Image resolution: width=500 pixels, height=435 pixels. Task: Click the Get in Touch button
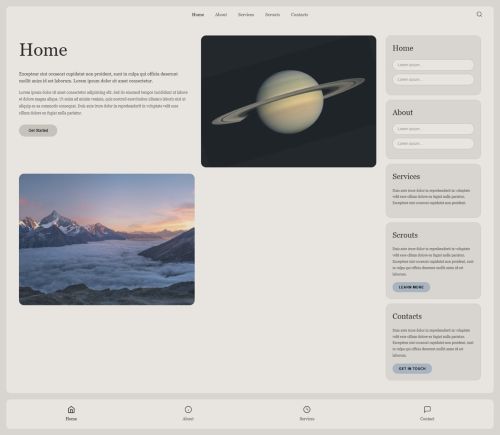412,368
